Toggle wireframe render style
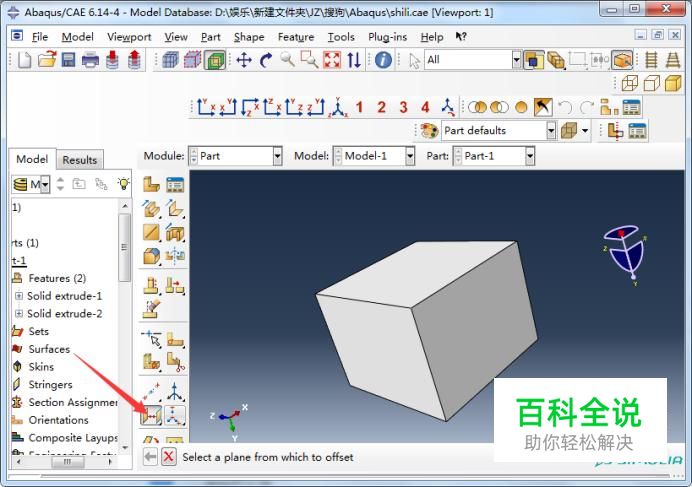Screen dimensions: 692x487 (630, 83)
